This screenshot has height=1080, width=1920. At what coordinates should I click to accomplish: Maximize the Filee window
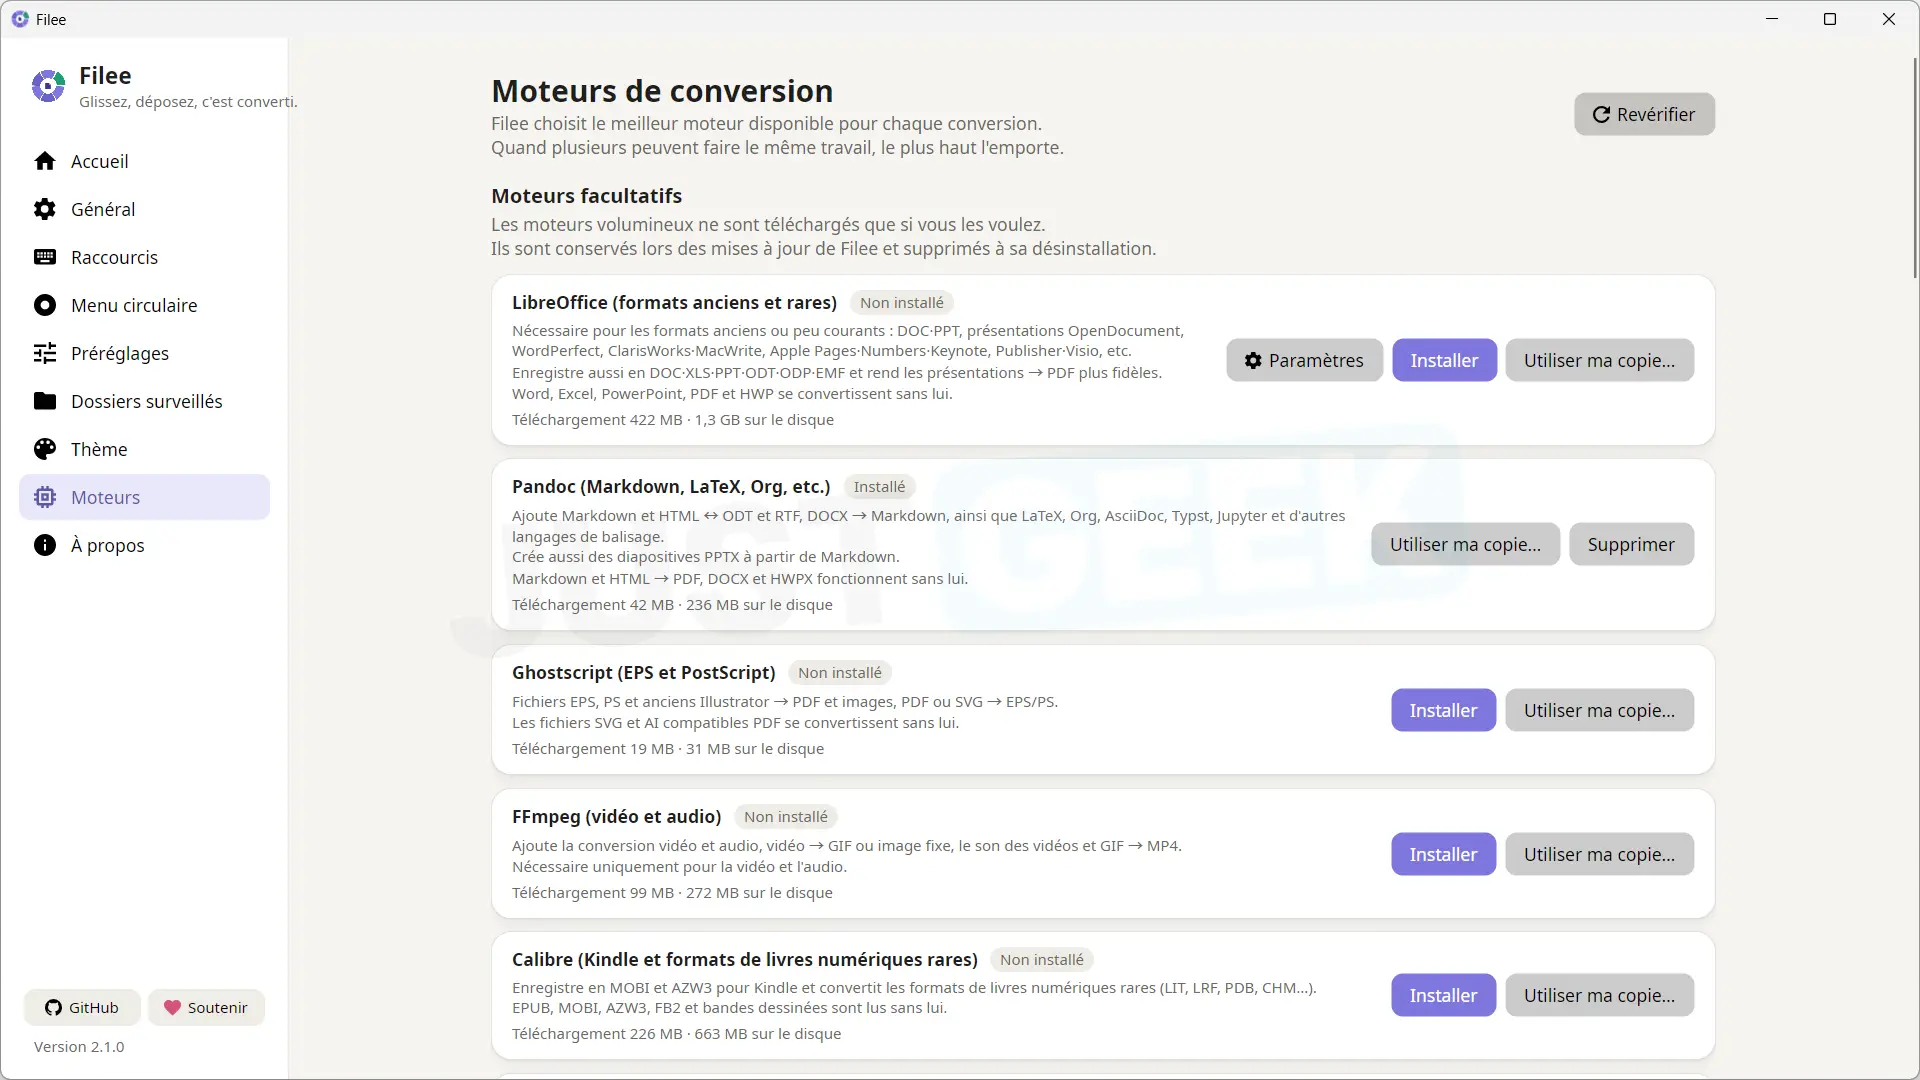pyautogui.click(x=1830, y=19)
